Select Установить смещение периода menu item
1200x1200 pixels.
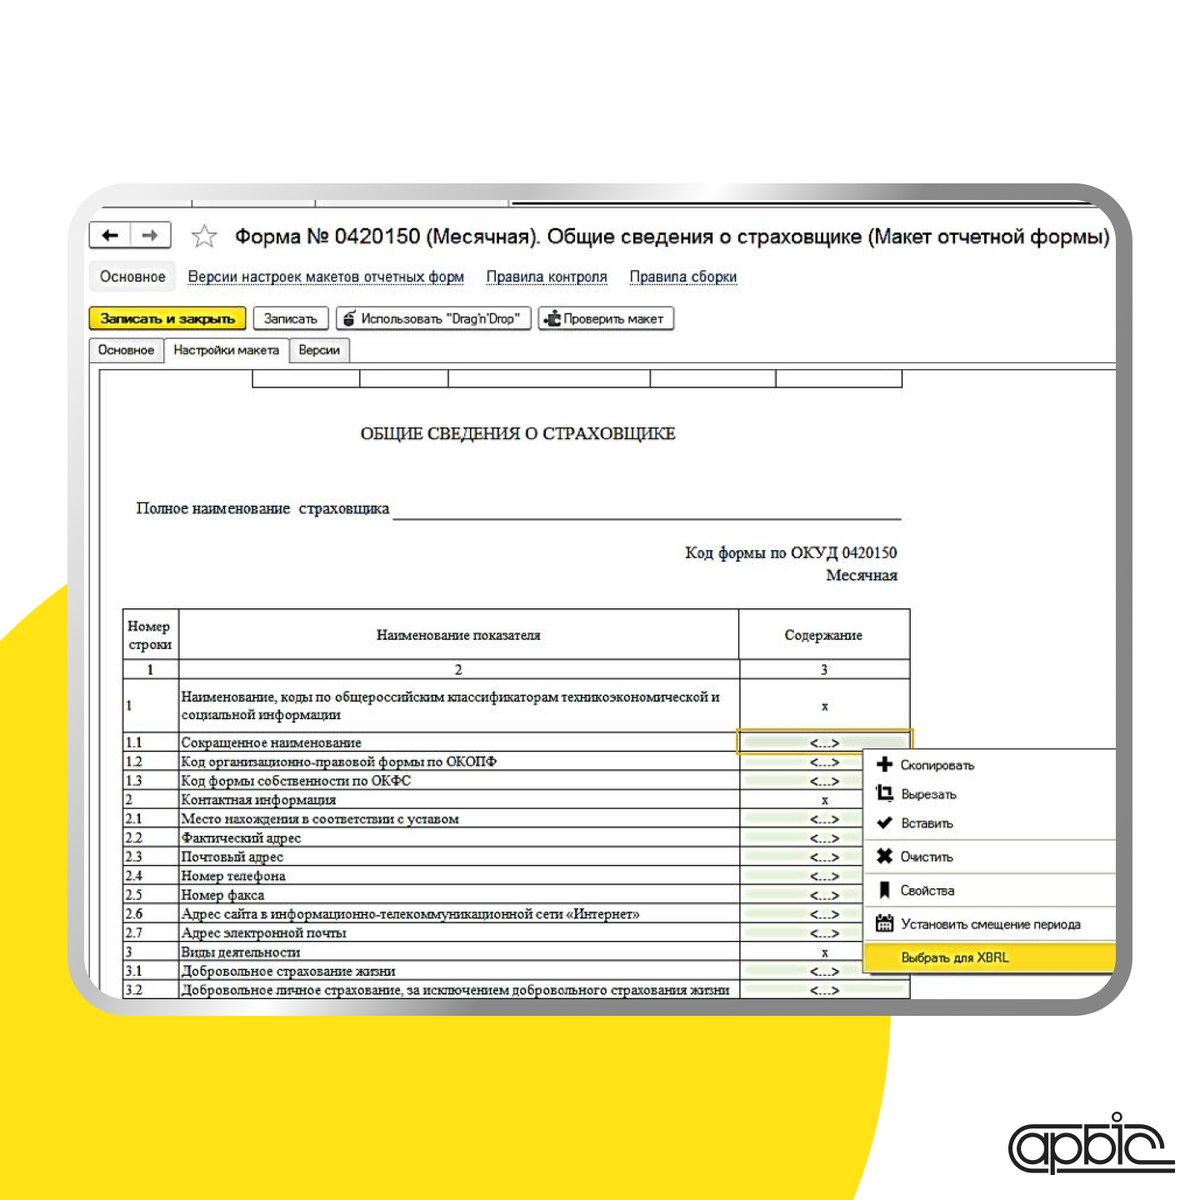coord(989,924)
